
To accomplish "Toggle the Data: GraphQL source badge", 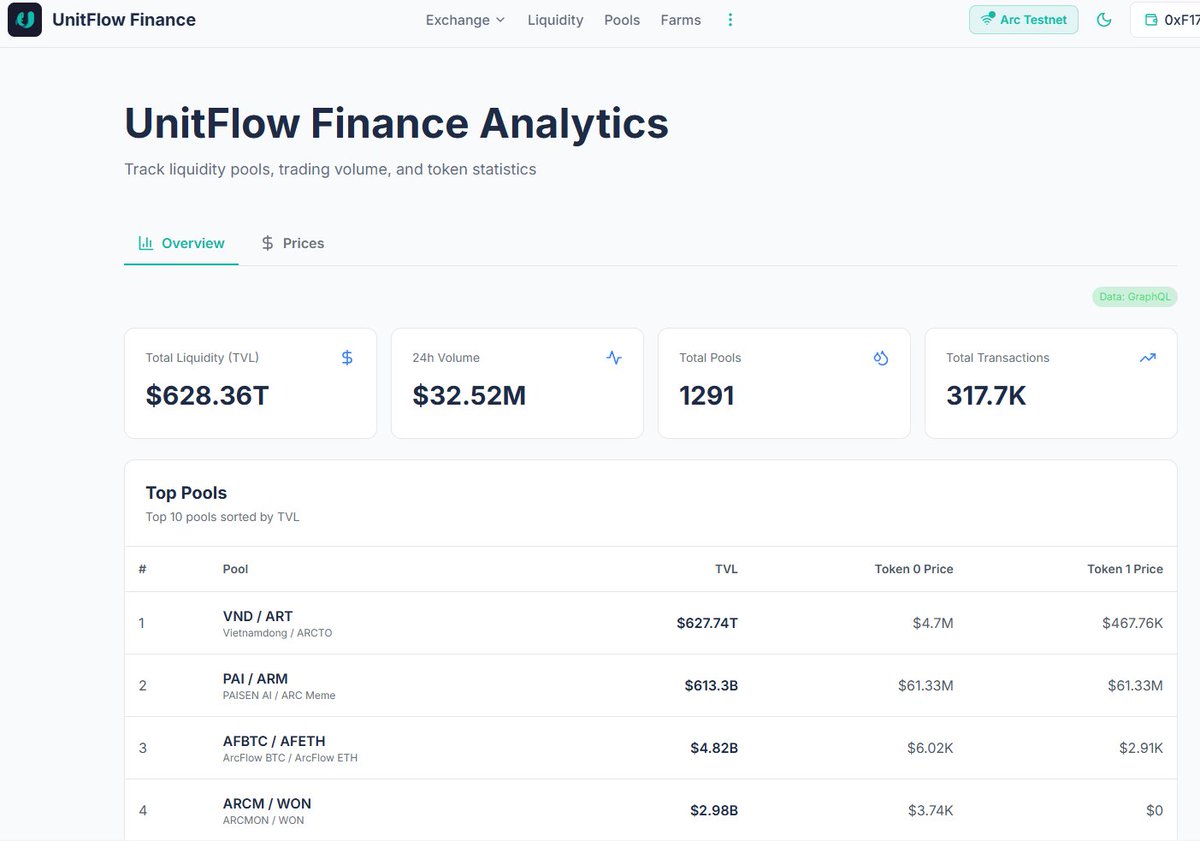I will (x=1134, y=296).
